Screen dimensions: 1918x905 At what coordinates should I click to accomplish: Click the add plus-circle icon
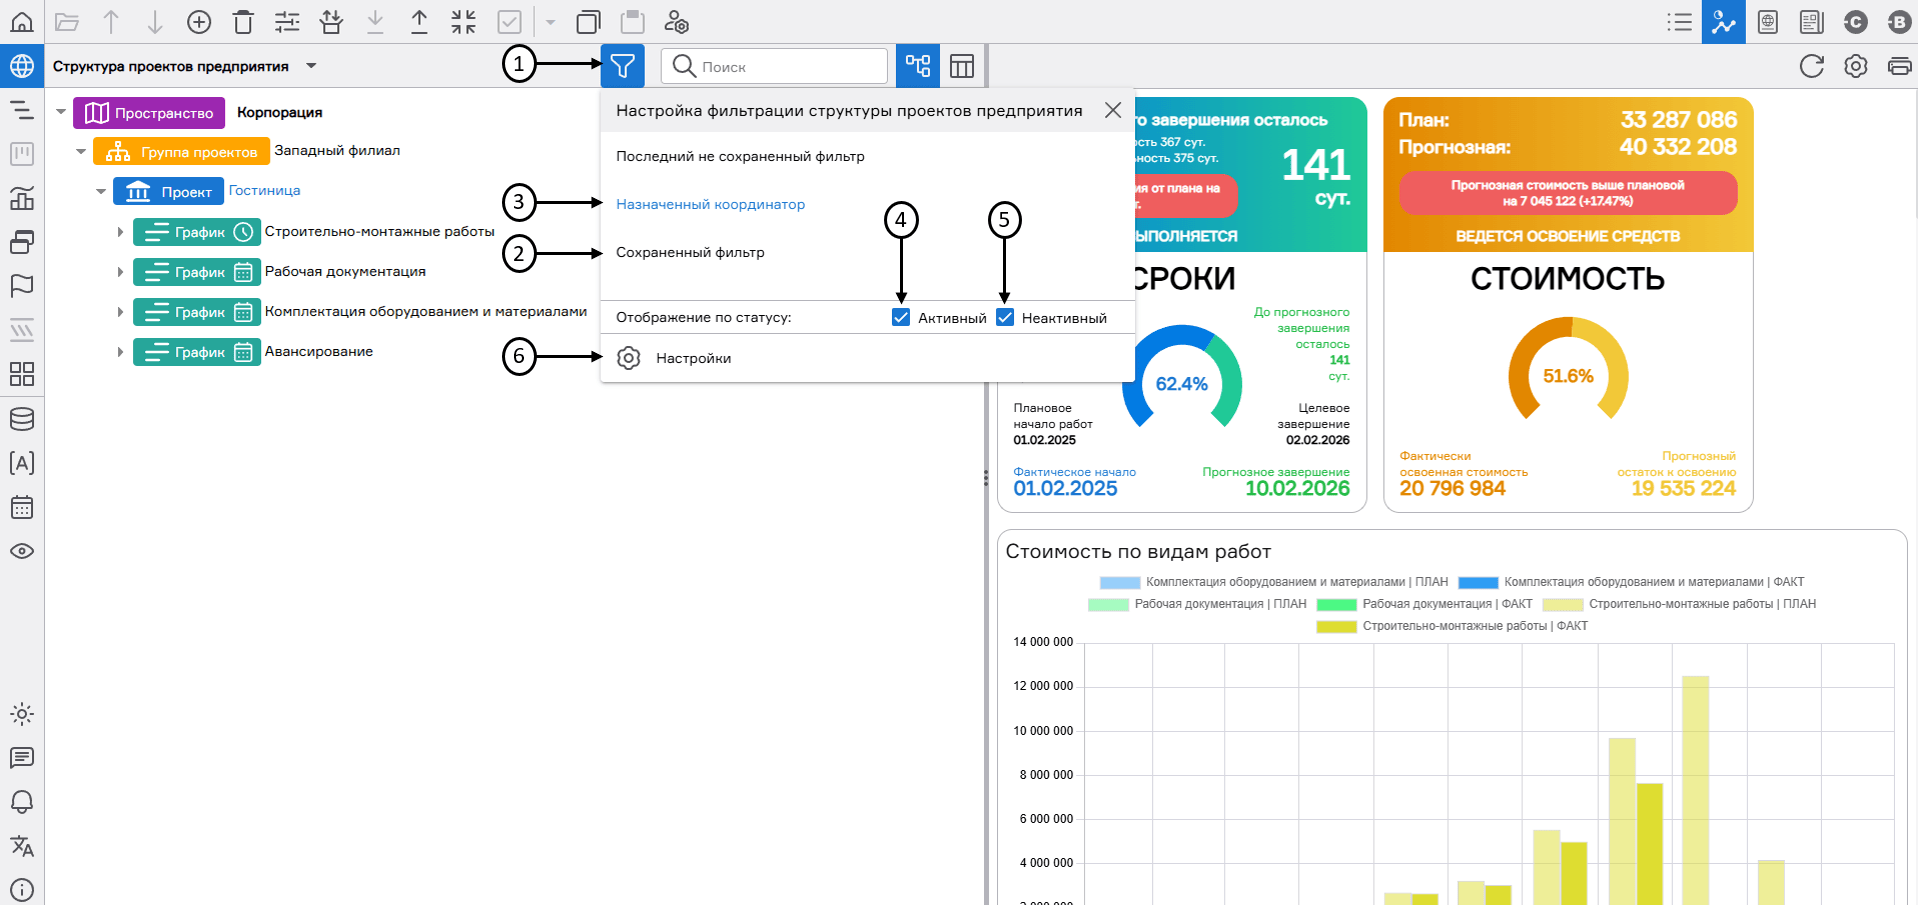click(199, 22)
